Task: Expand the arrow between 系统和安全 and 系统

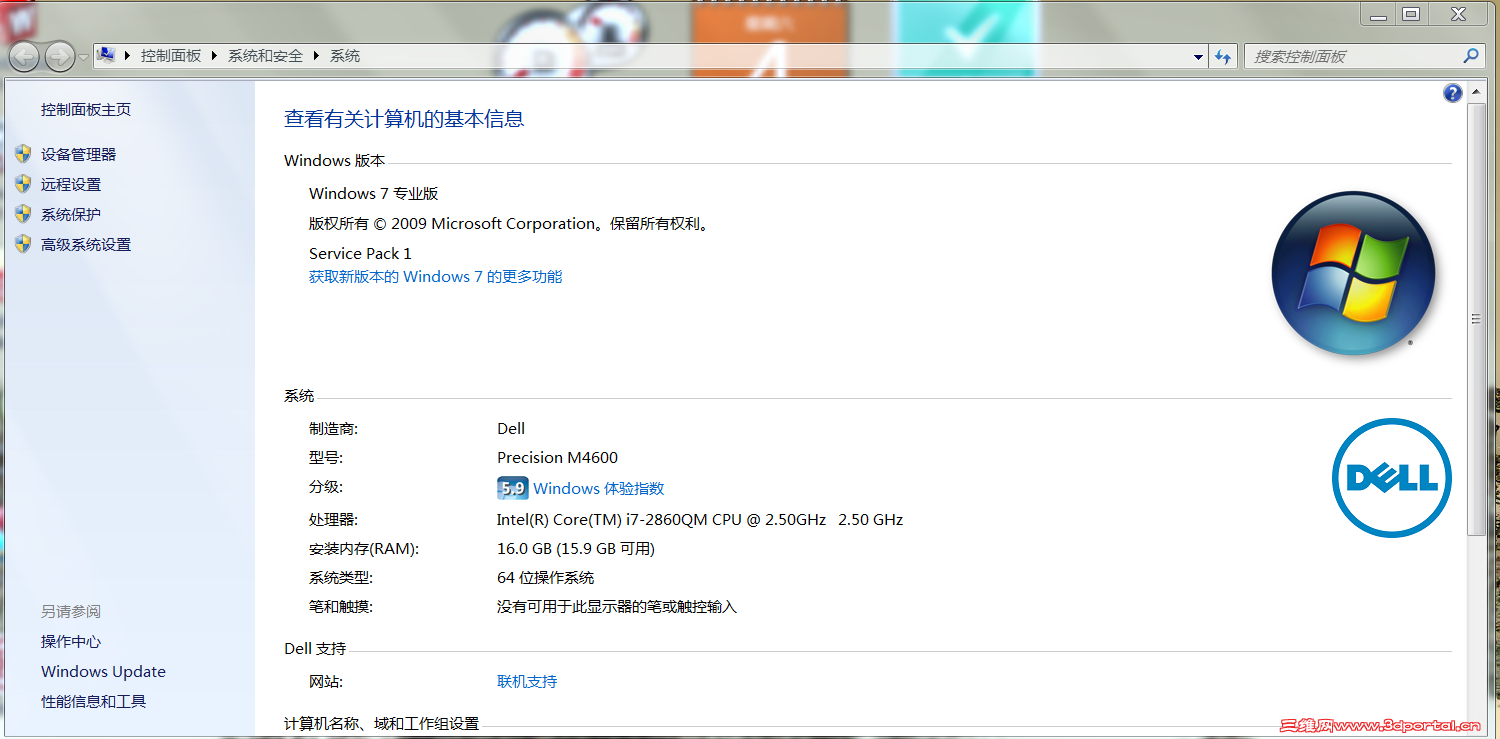Action: tap(317, 56)
